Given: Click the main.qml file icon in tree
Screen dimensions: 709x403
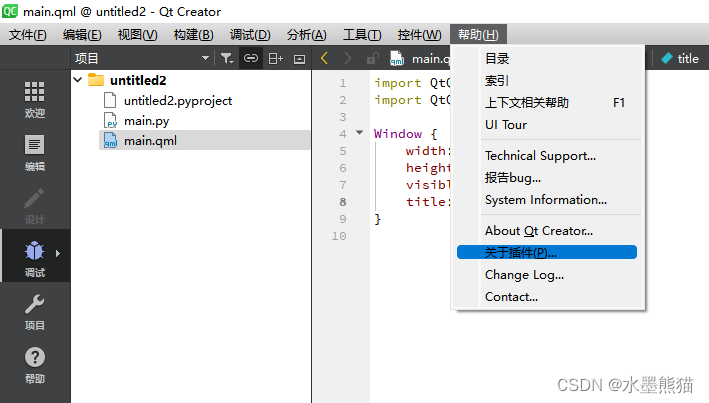Looking at the screenshot, I should tap(110, 141).
